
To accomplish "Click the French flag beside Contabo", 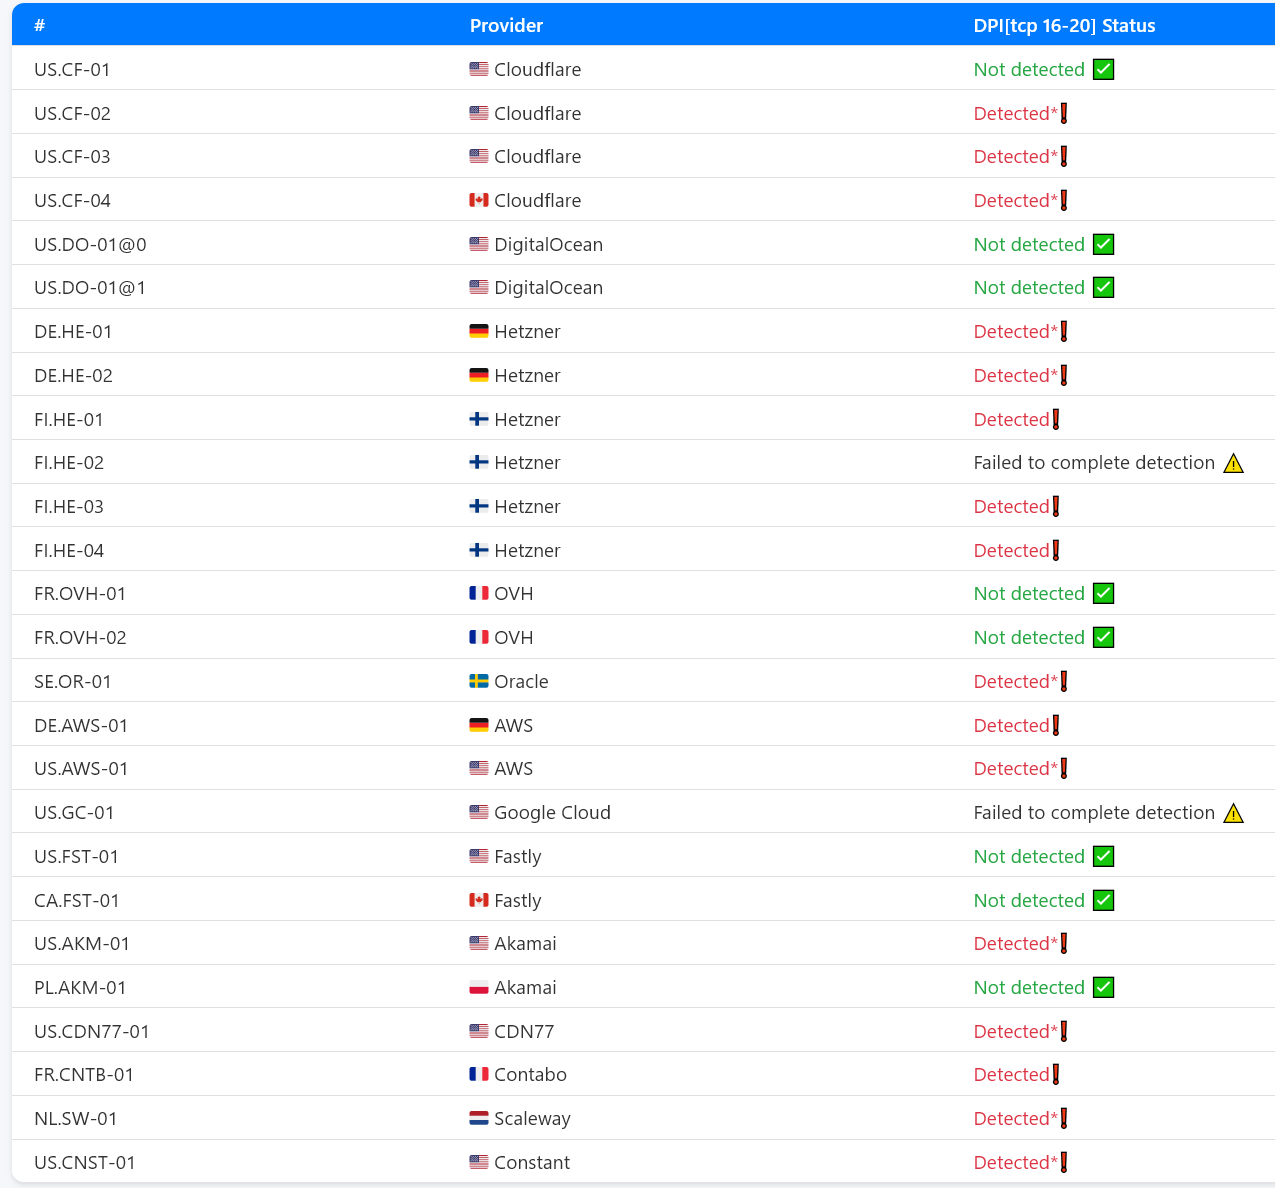I will (x=479, y=1074).
